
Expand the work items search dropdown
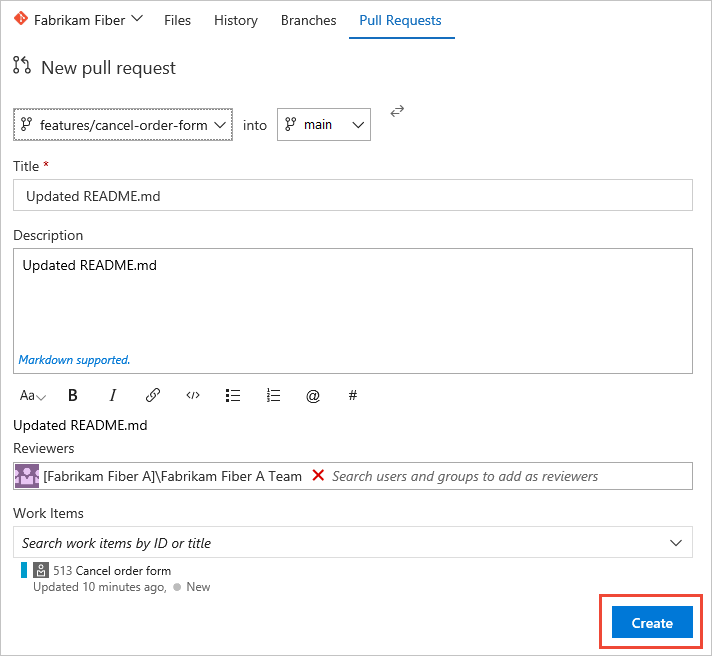click(x=678, y=543)
